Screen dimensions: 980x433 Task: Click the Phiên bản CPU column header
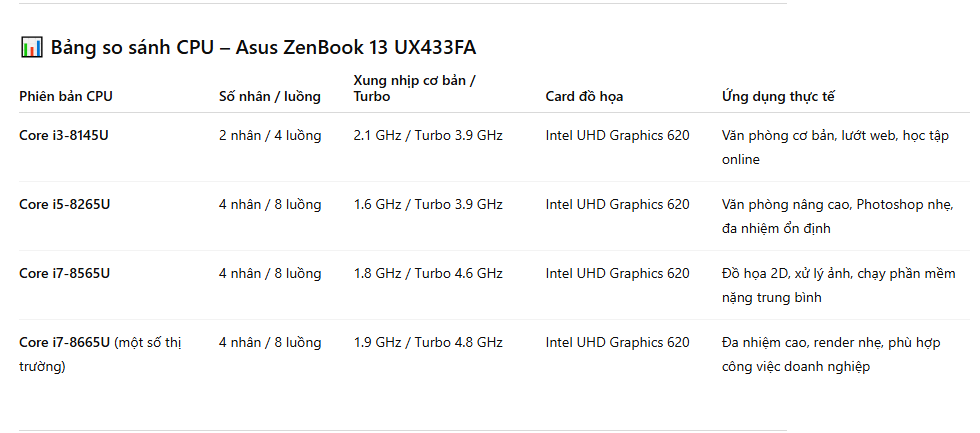point(66,97)
